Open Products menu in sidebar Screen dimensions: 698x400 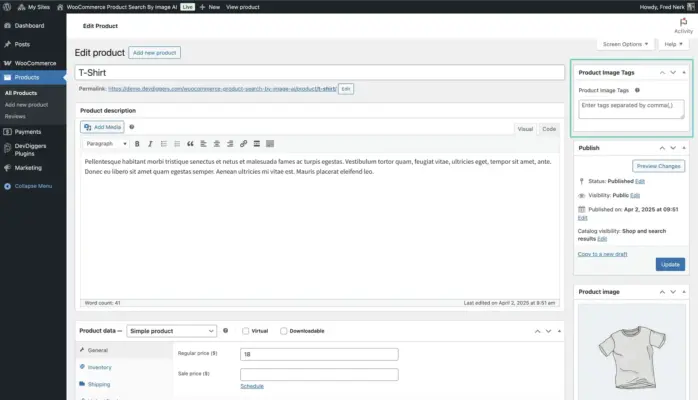pos(33,77)
